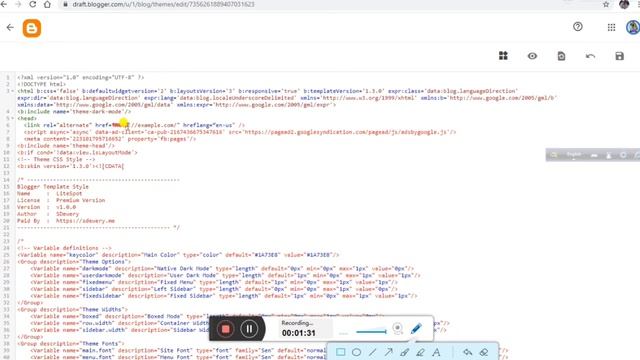Image resolution: width=640 pixels, height=360 pixels.
Task: Click the Version v1.0.0 line
Action: coord(46,207)
